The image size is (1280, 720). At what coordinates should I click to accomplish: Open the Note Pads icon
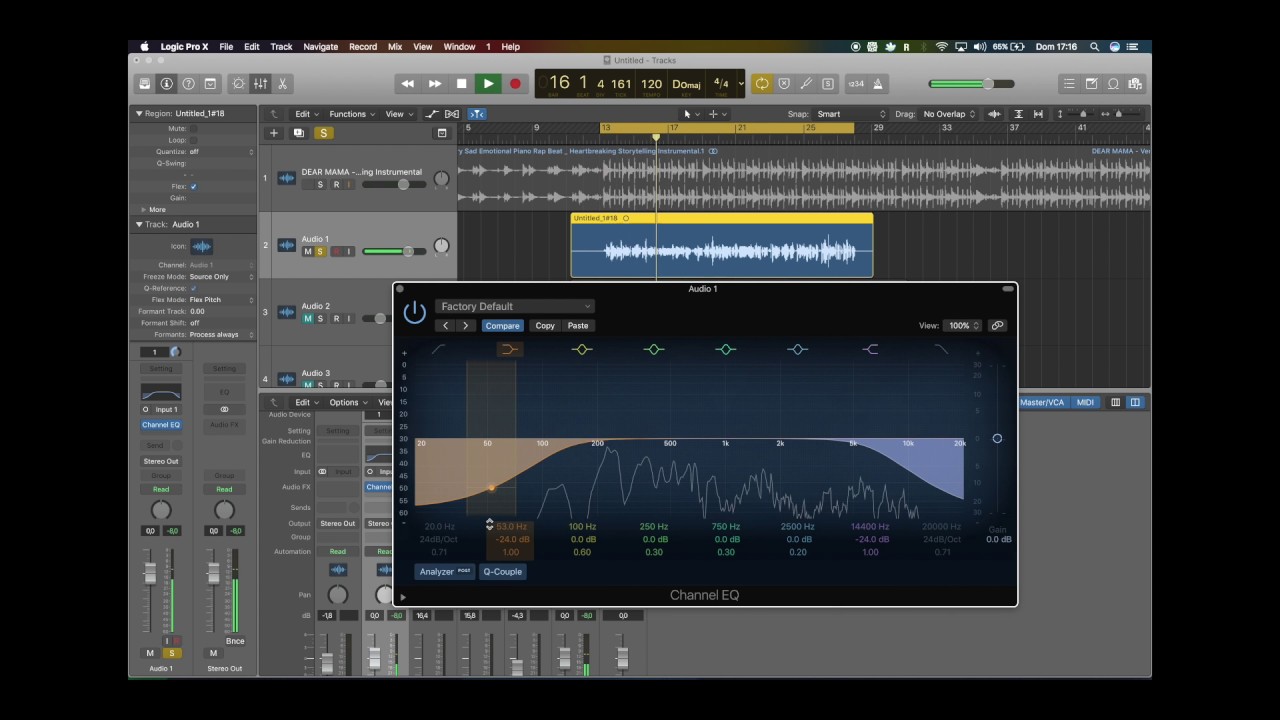(1091, 84)
